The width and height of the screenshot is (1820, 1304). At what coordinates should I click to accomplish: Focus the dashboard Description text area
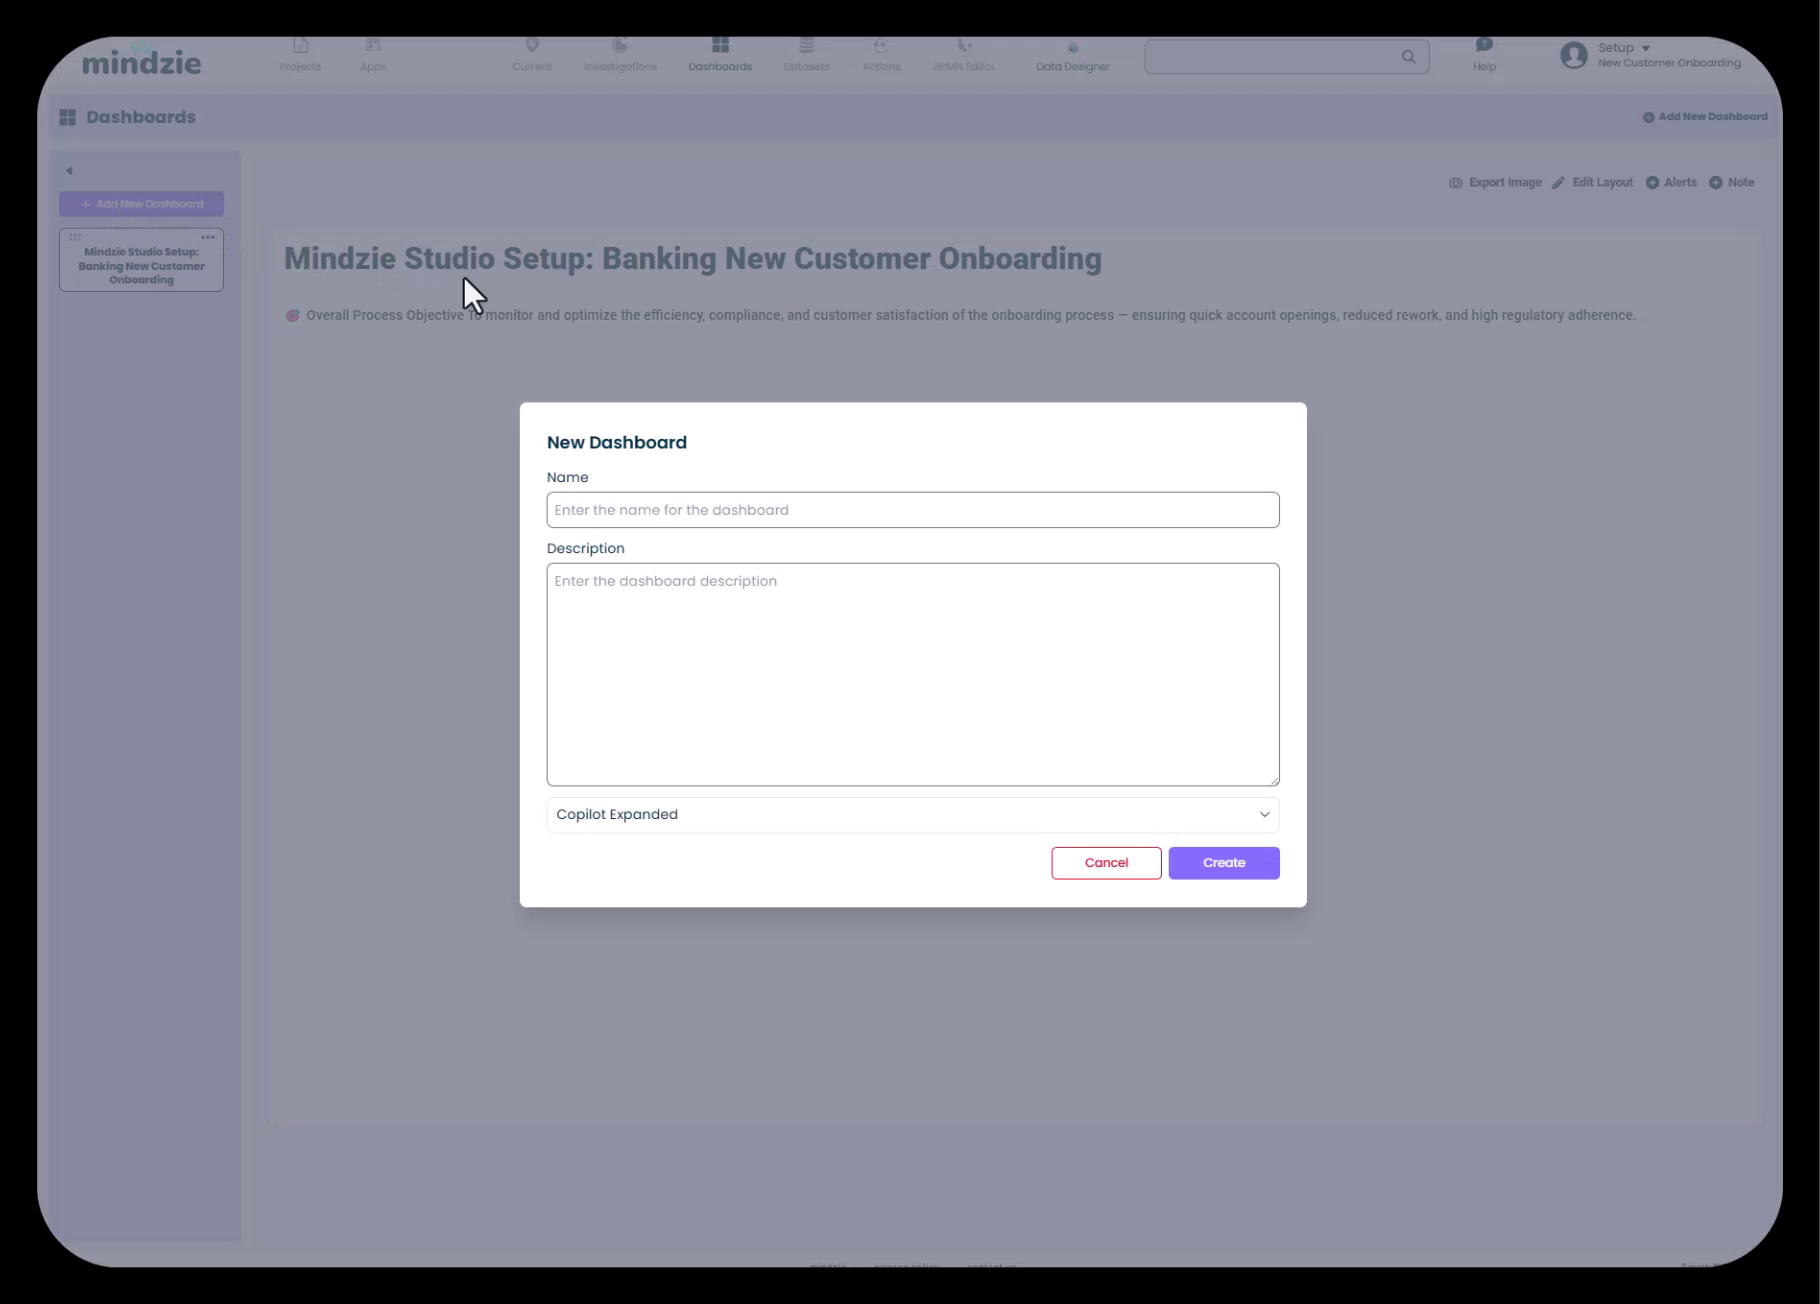912,674
